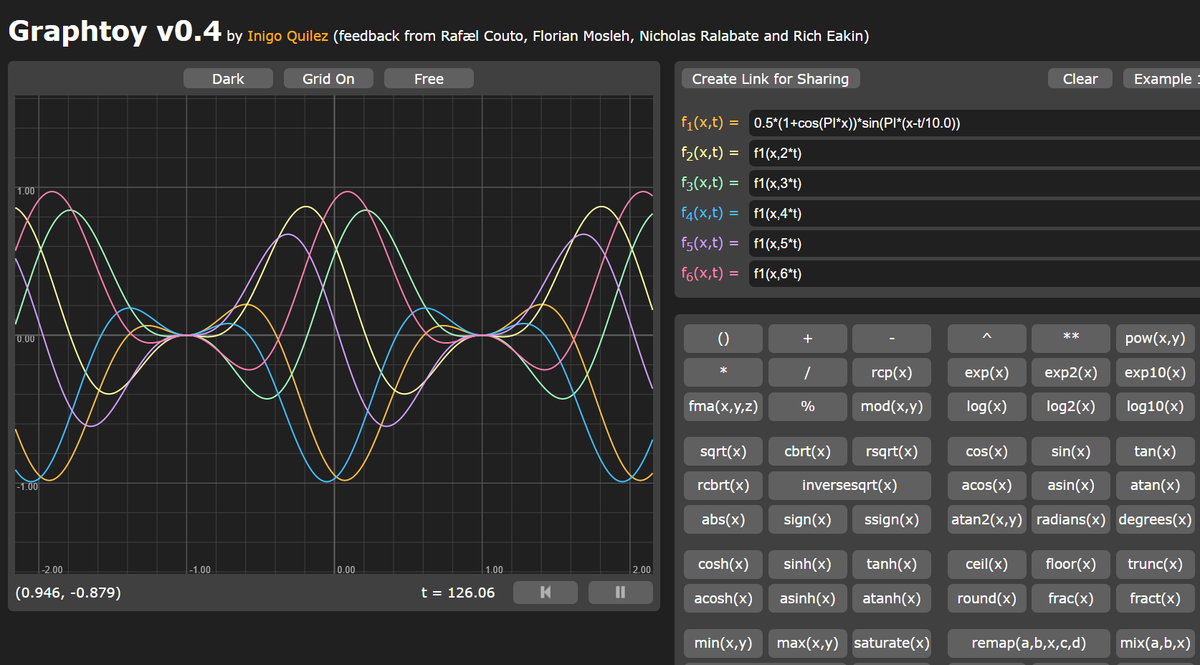Insert exp2(x) function
The height and width of the screenshot is (665, 1200).
(x=1071, y=372)
